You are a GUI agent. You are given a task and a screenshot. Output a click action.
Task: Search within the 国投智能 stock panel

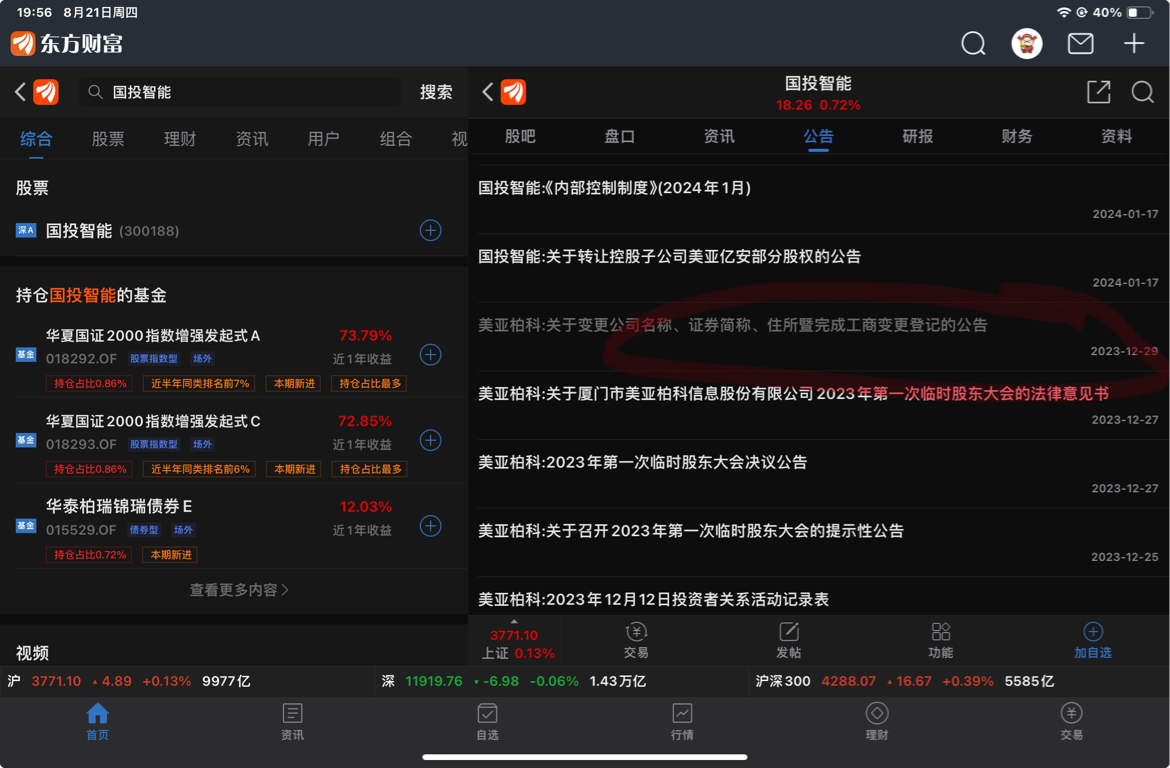(x=1142, y=92)
